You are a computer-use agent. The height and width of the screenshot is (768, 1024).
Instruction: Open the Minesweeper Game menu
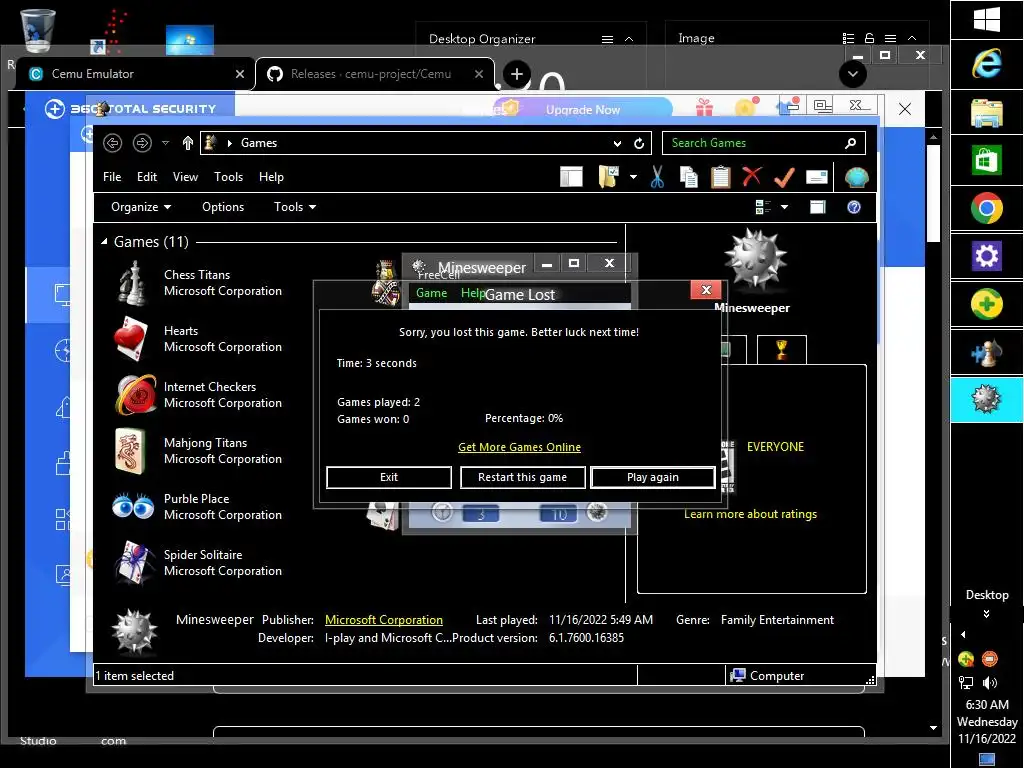click(432, 293)
